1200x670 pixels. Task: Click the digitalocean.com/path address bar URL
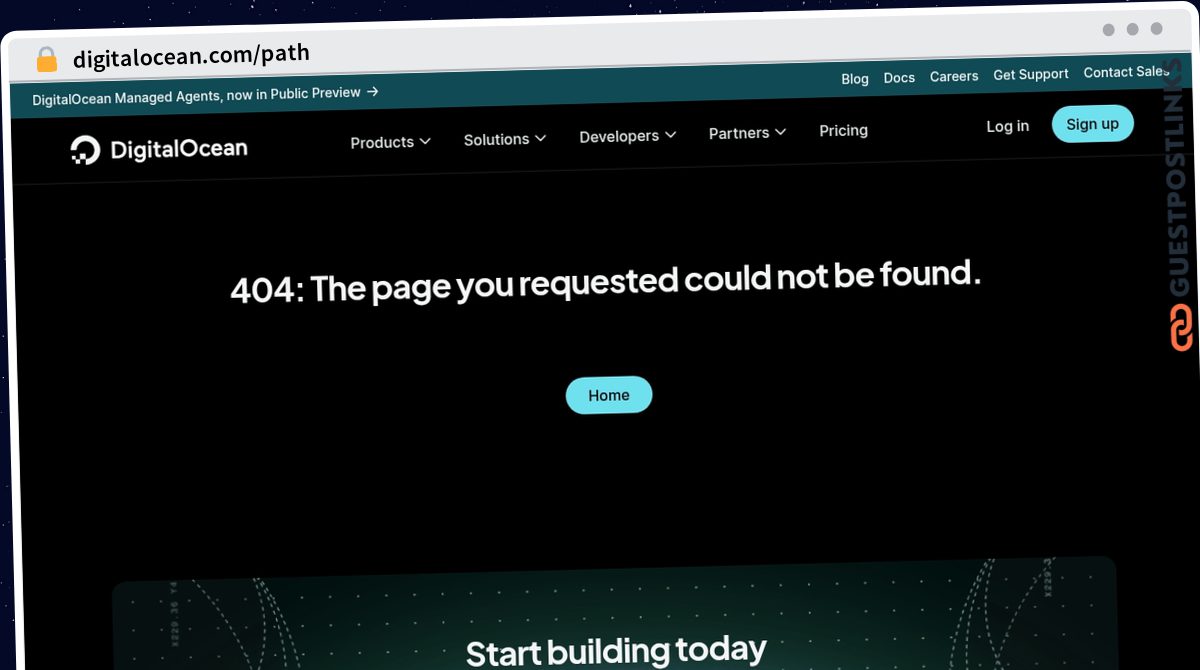191,56
